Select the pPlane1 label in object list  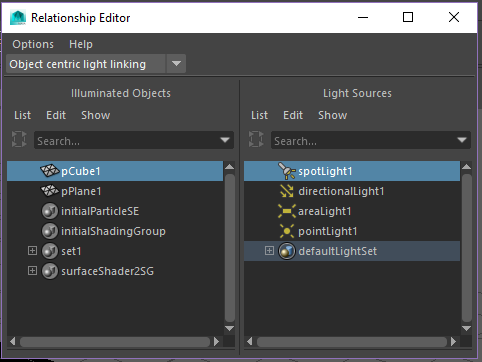tap(81, 191)
